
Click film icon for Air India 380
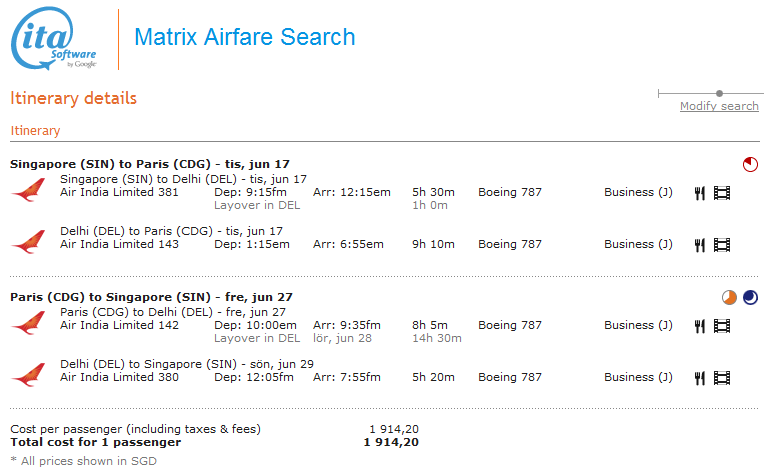[722, 378]
